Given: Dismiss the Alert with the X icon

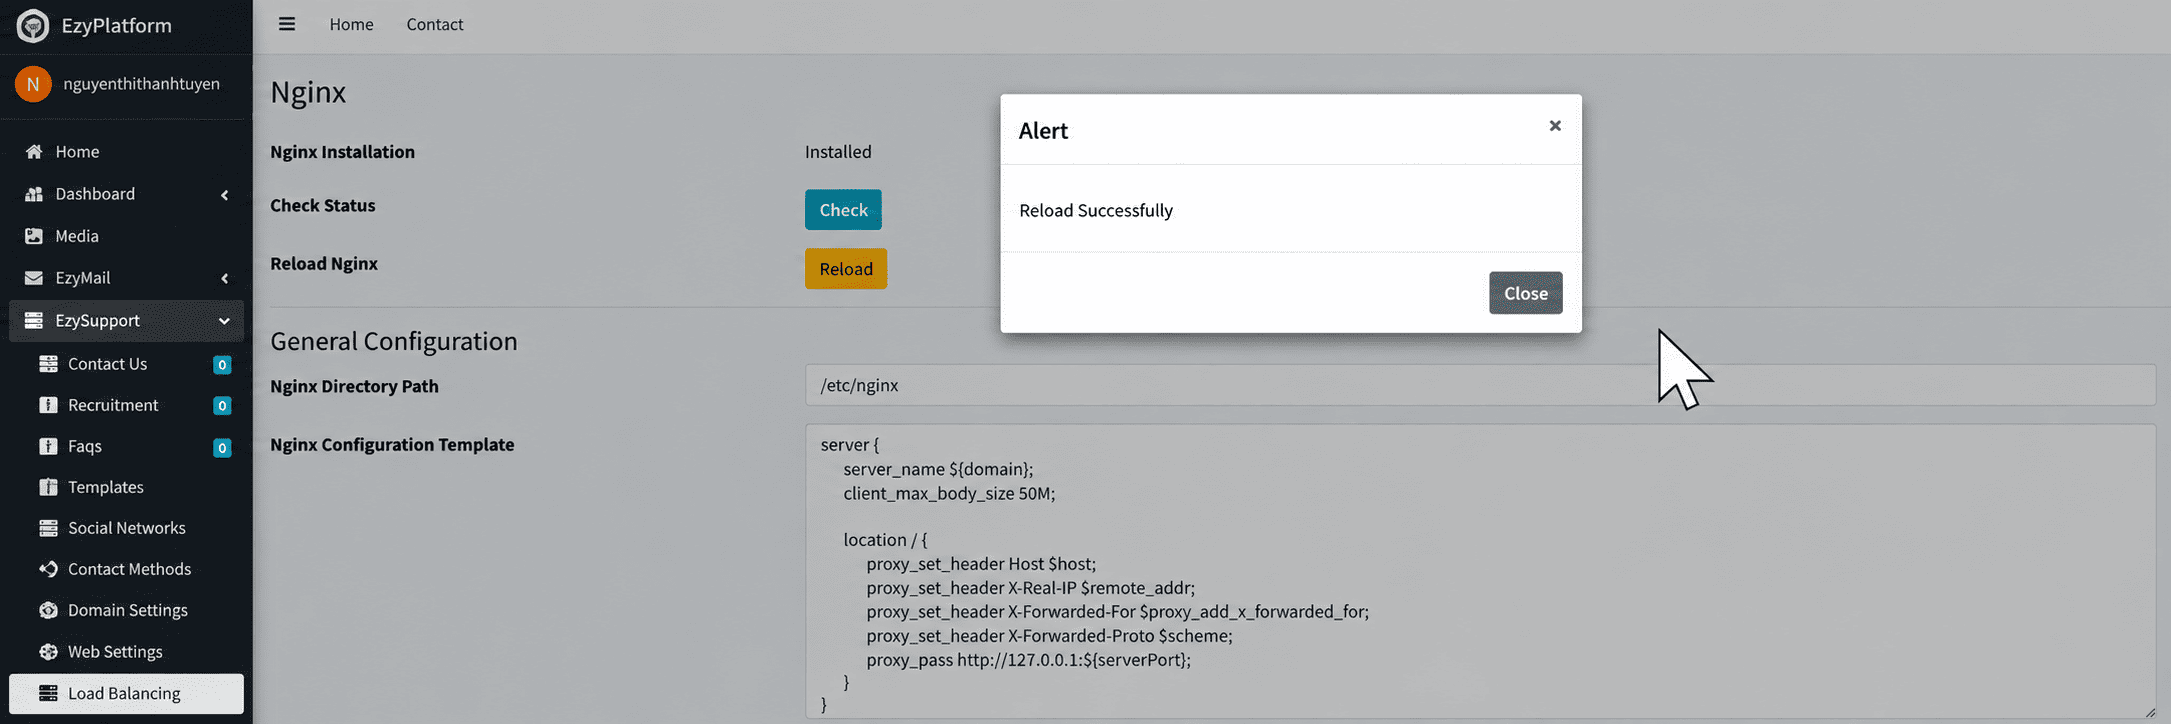Looking at the screenshot, I should (x=1555, y=126).
